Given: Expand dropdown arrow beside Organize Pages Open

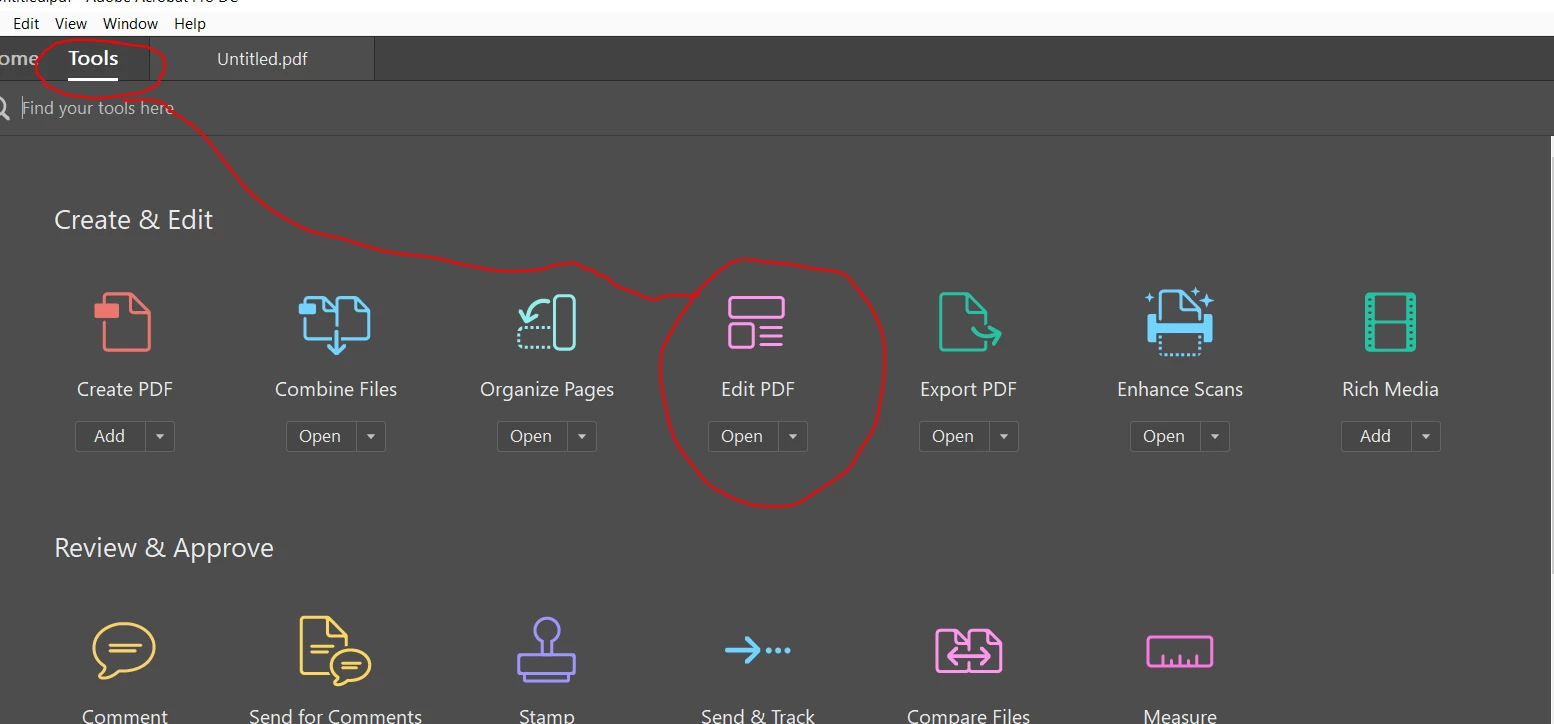Looking at the screenshot, I should pos(582,437).
